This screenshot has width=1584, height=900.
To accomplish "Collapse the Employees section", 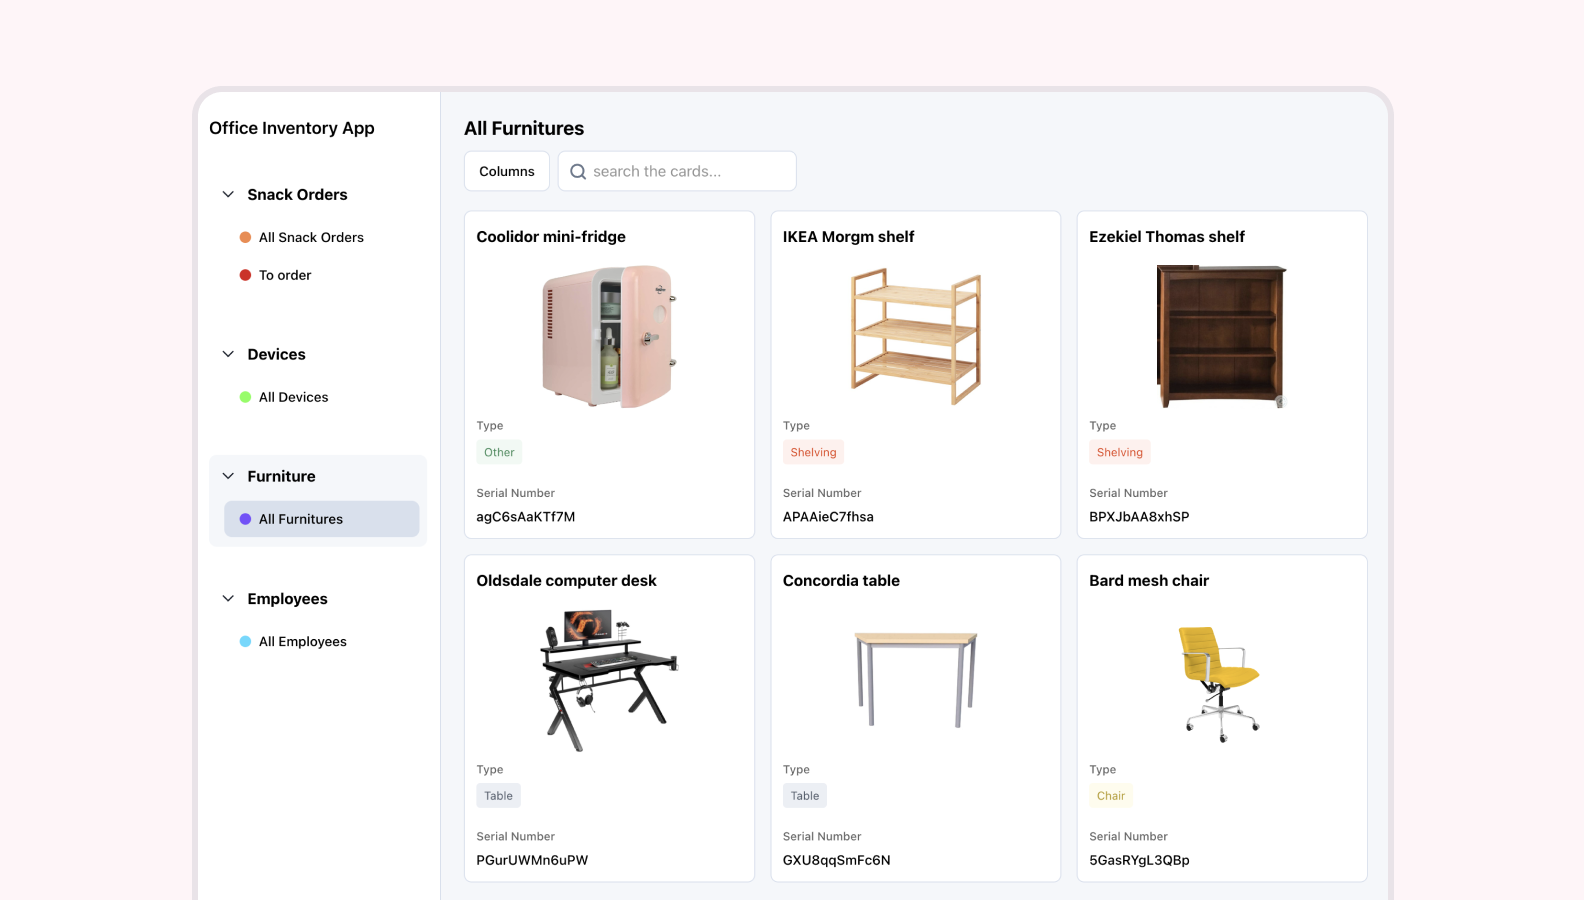I will pyautogui.click(x=227, y=598).
